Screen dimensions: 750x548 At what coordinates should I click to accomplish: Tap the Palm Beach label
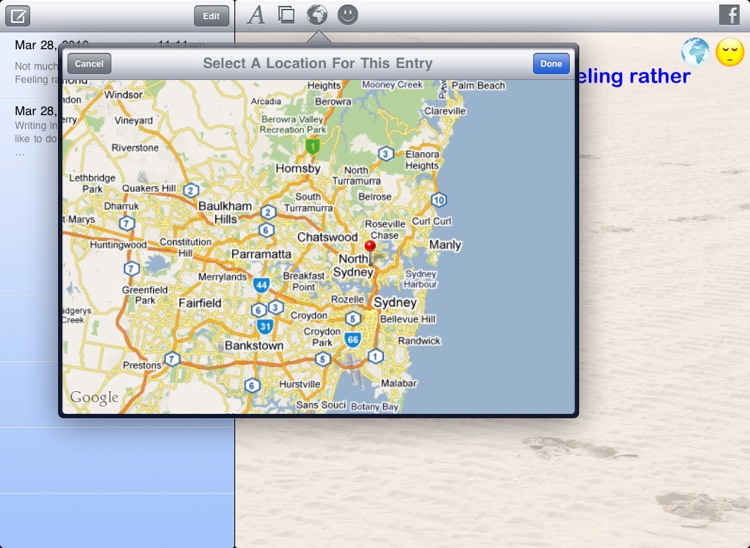[478, 86]
